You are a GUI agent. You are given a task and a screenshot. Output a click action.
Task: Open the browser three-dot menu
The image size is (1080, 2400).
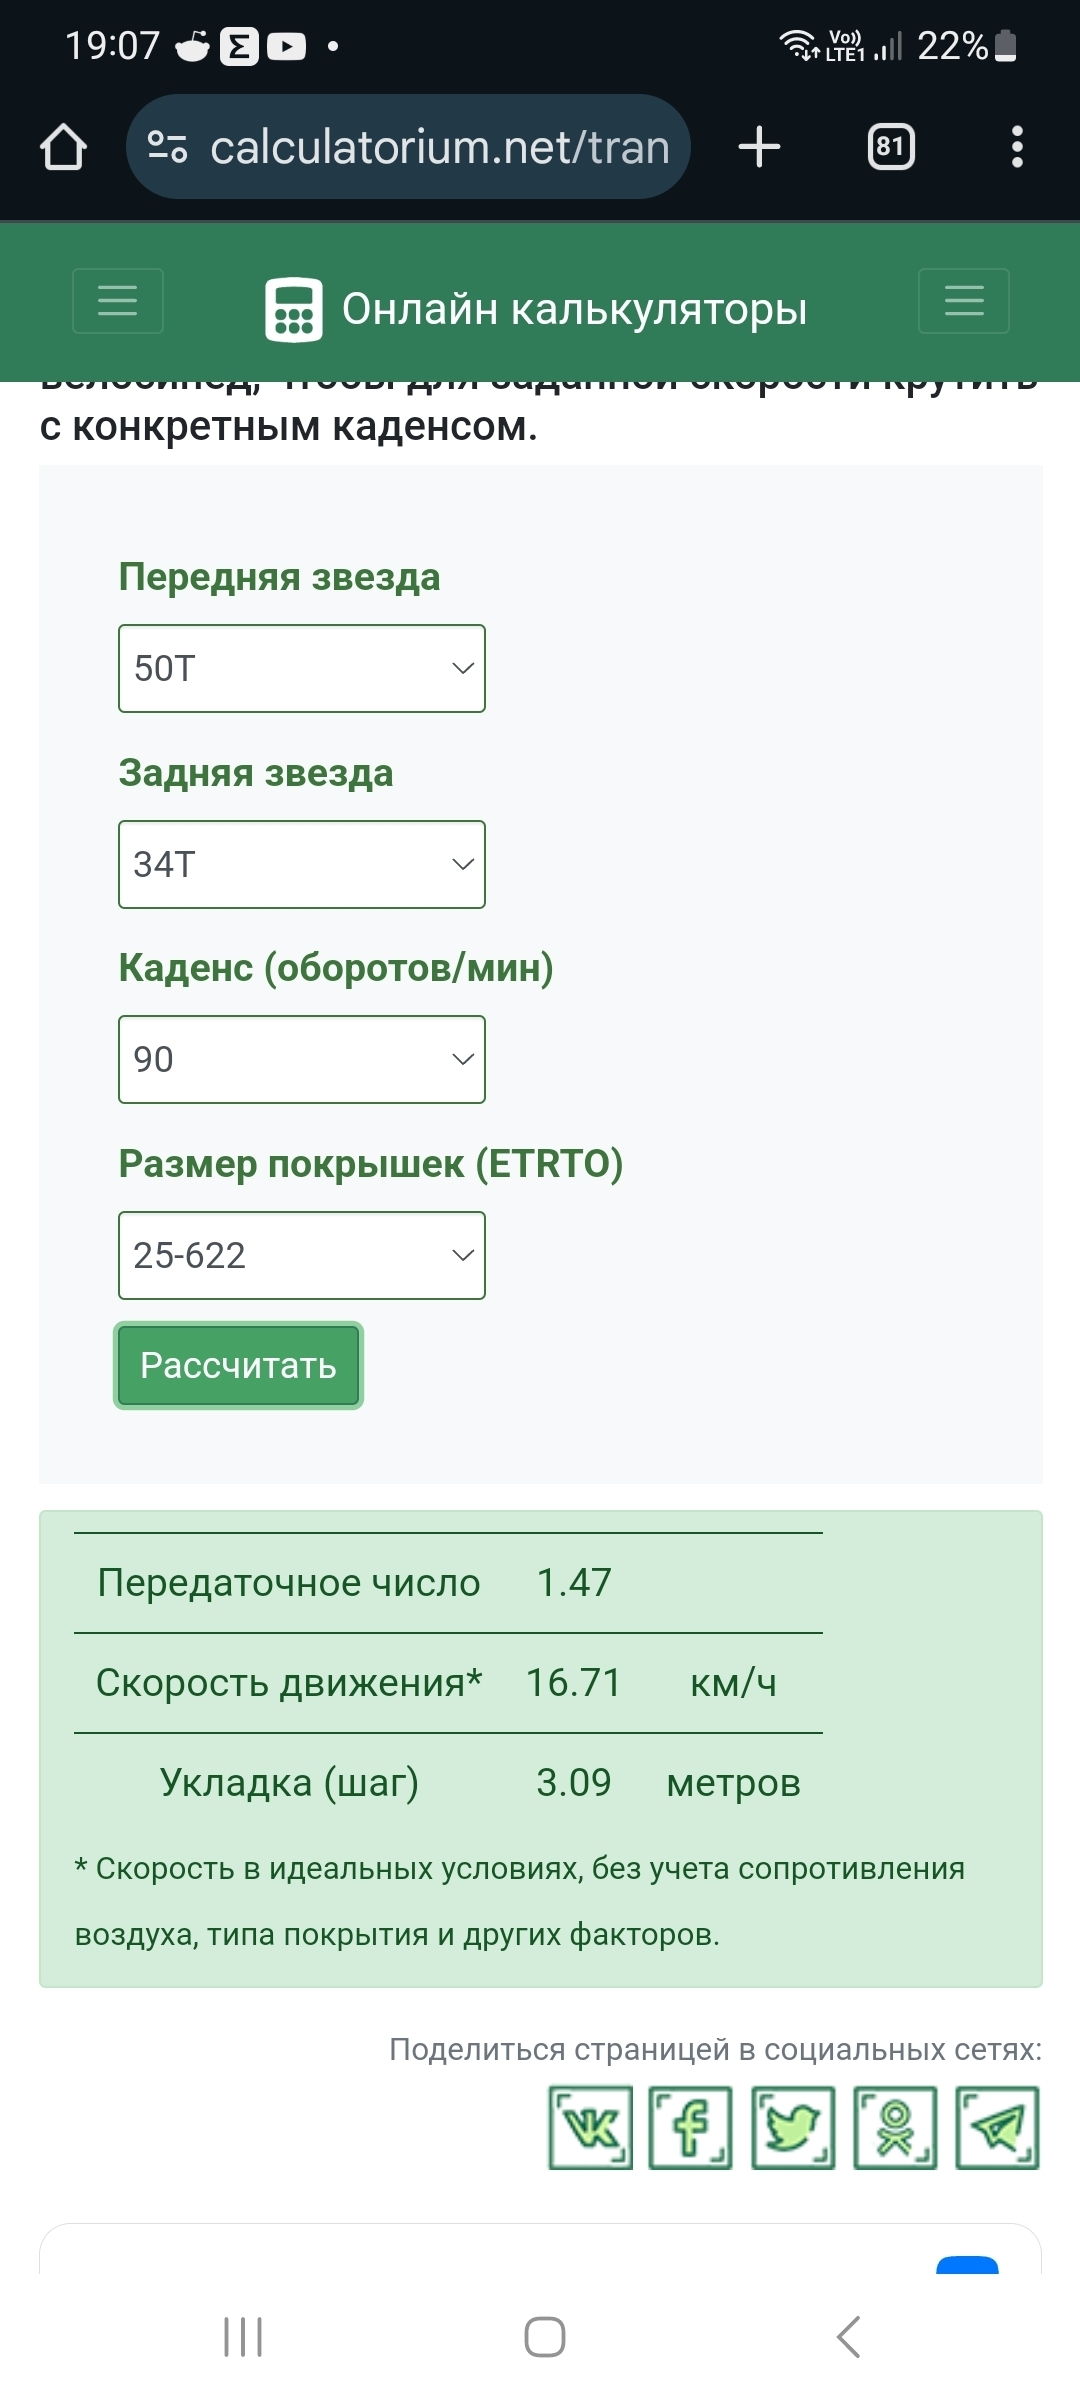click(1017, 147)
